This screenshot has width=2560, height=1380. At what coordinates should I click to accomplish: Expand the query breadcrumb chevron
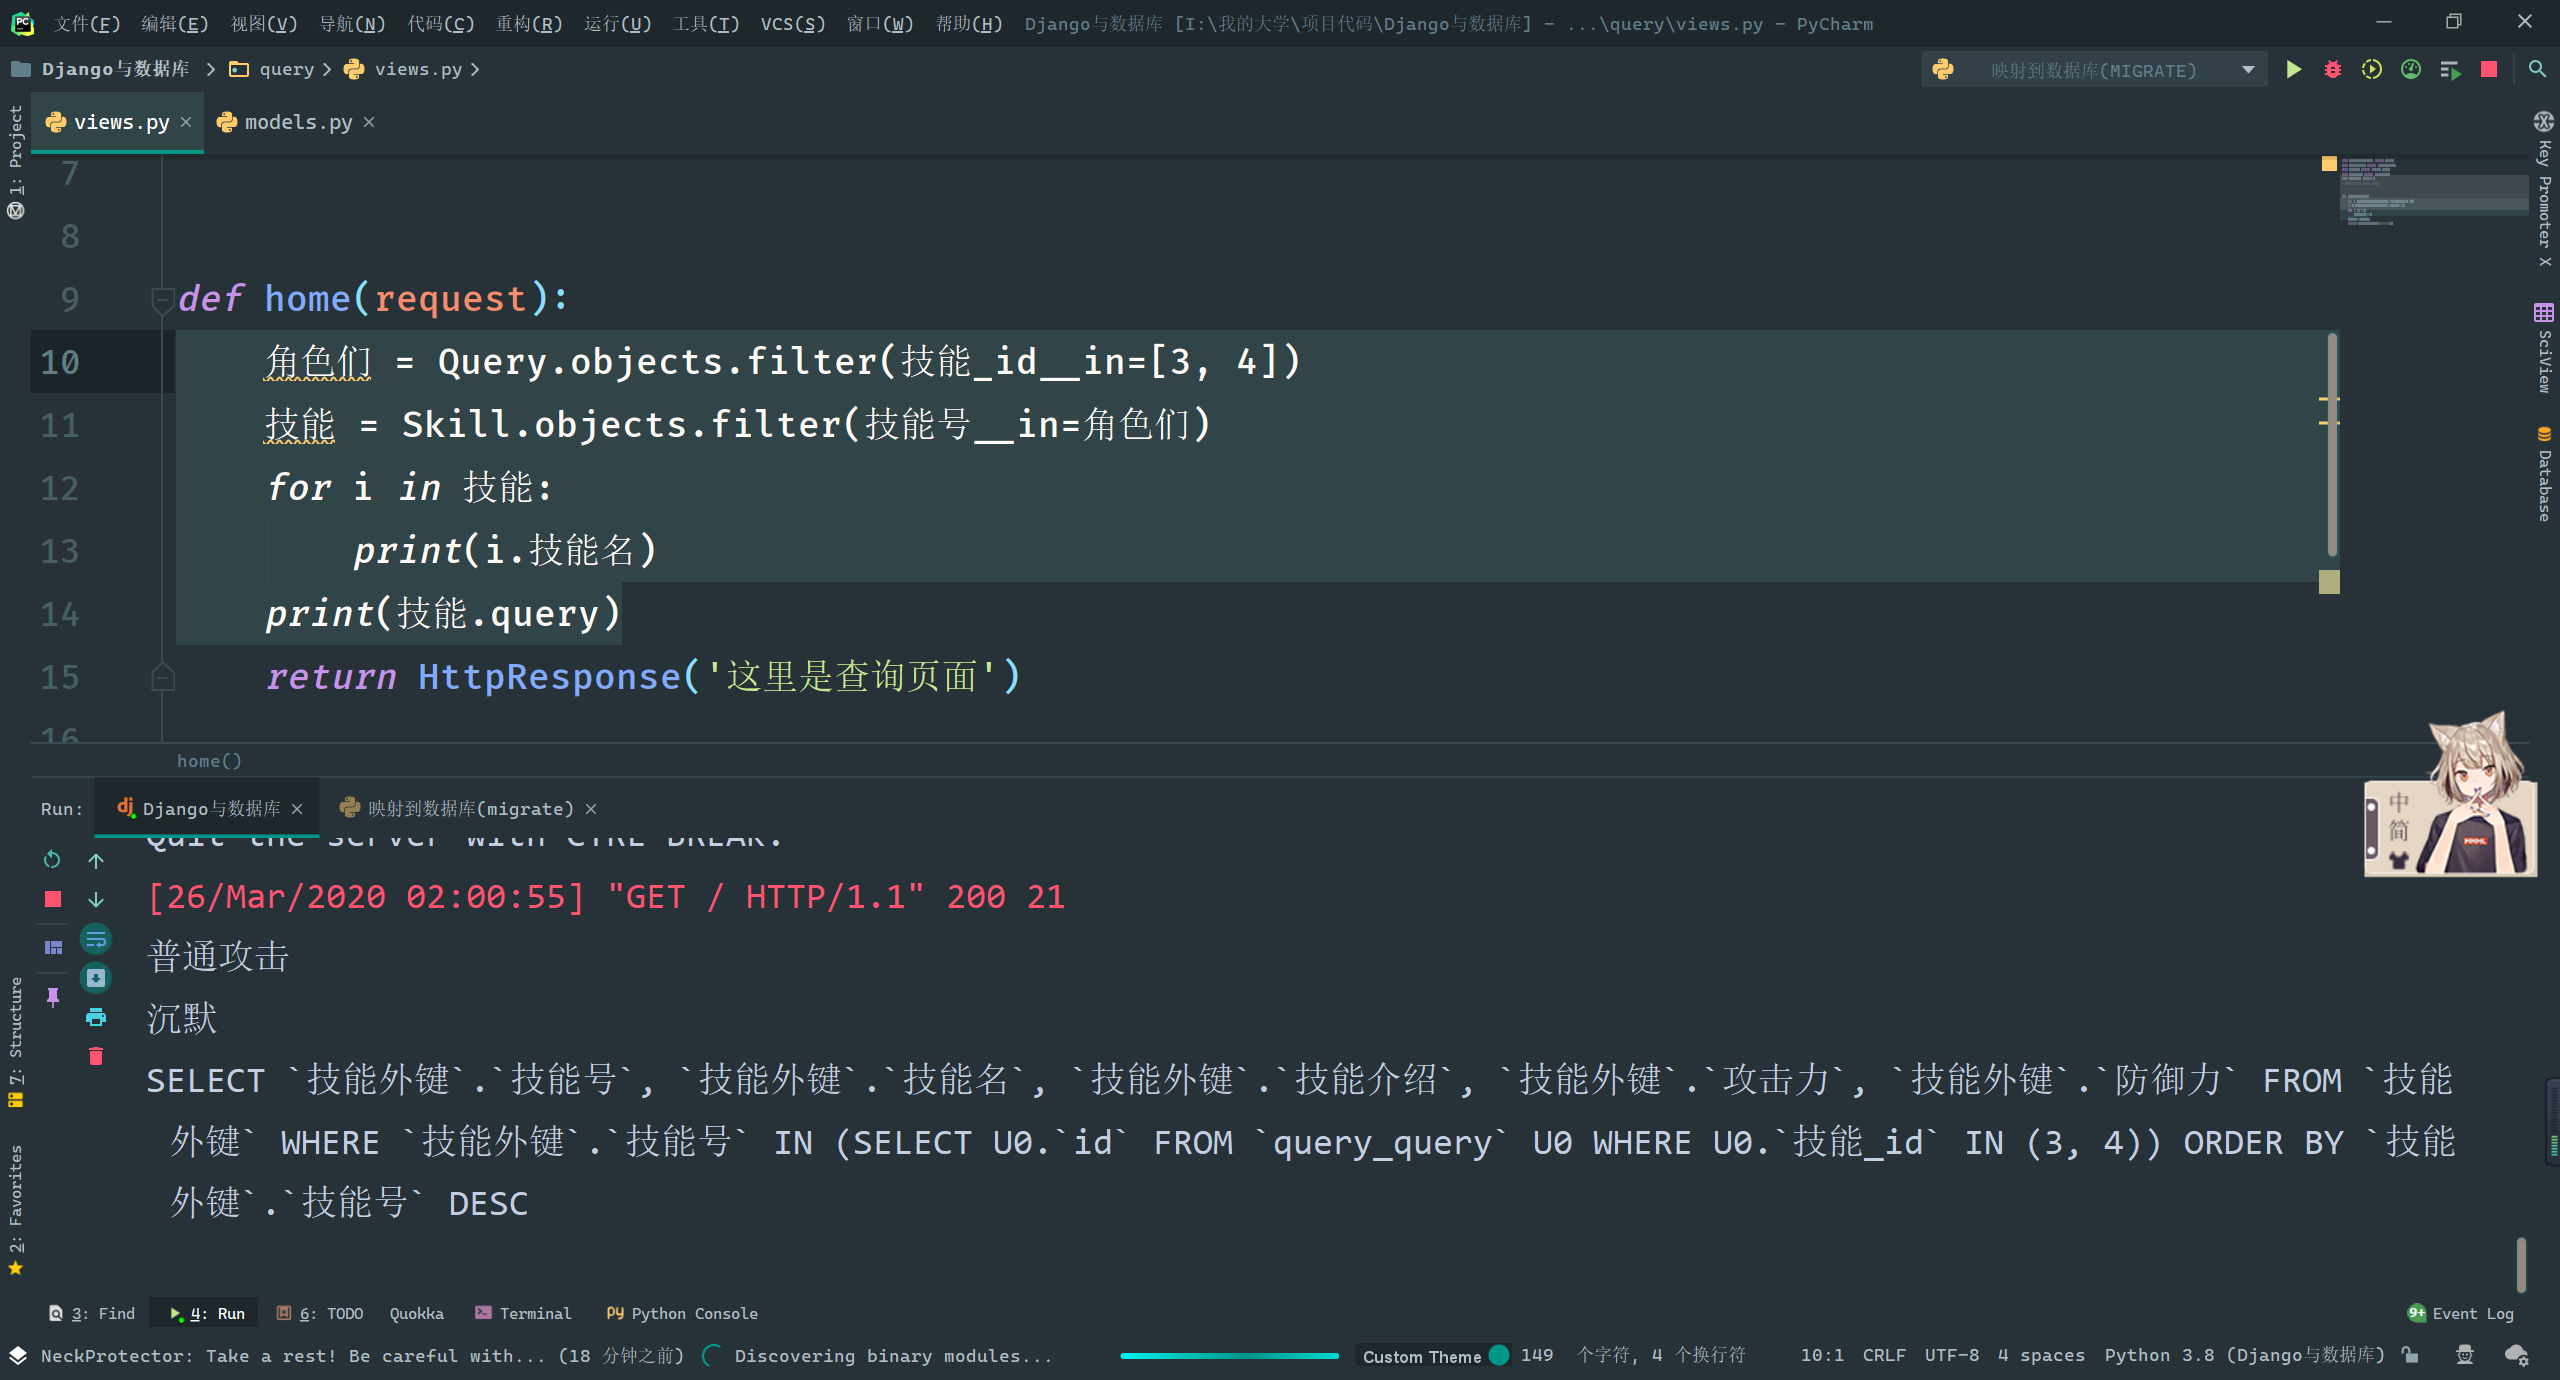[327, 70]
